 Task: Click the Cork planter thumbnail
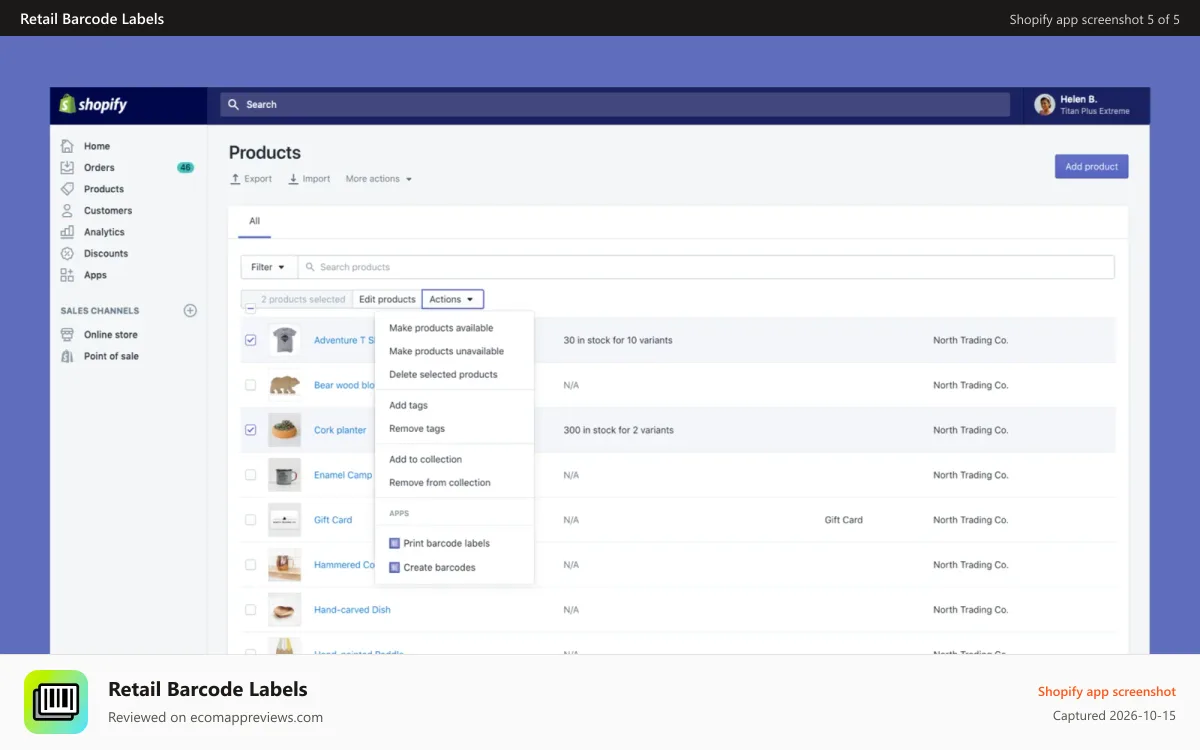(x=285, y=430)
